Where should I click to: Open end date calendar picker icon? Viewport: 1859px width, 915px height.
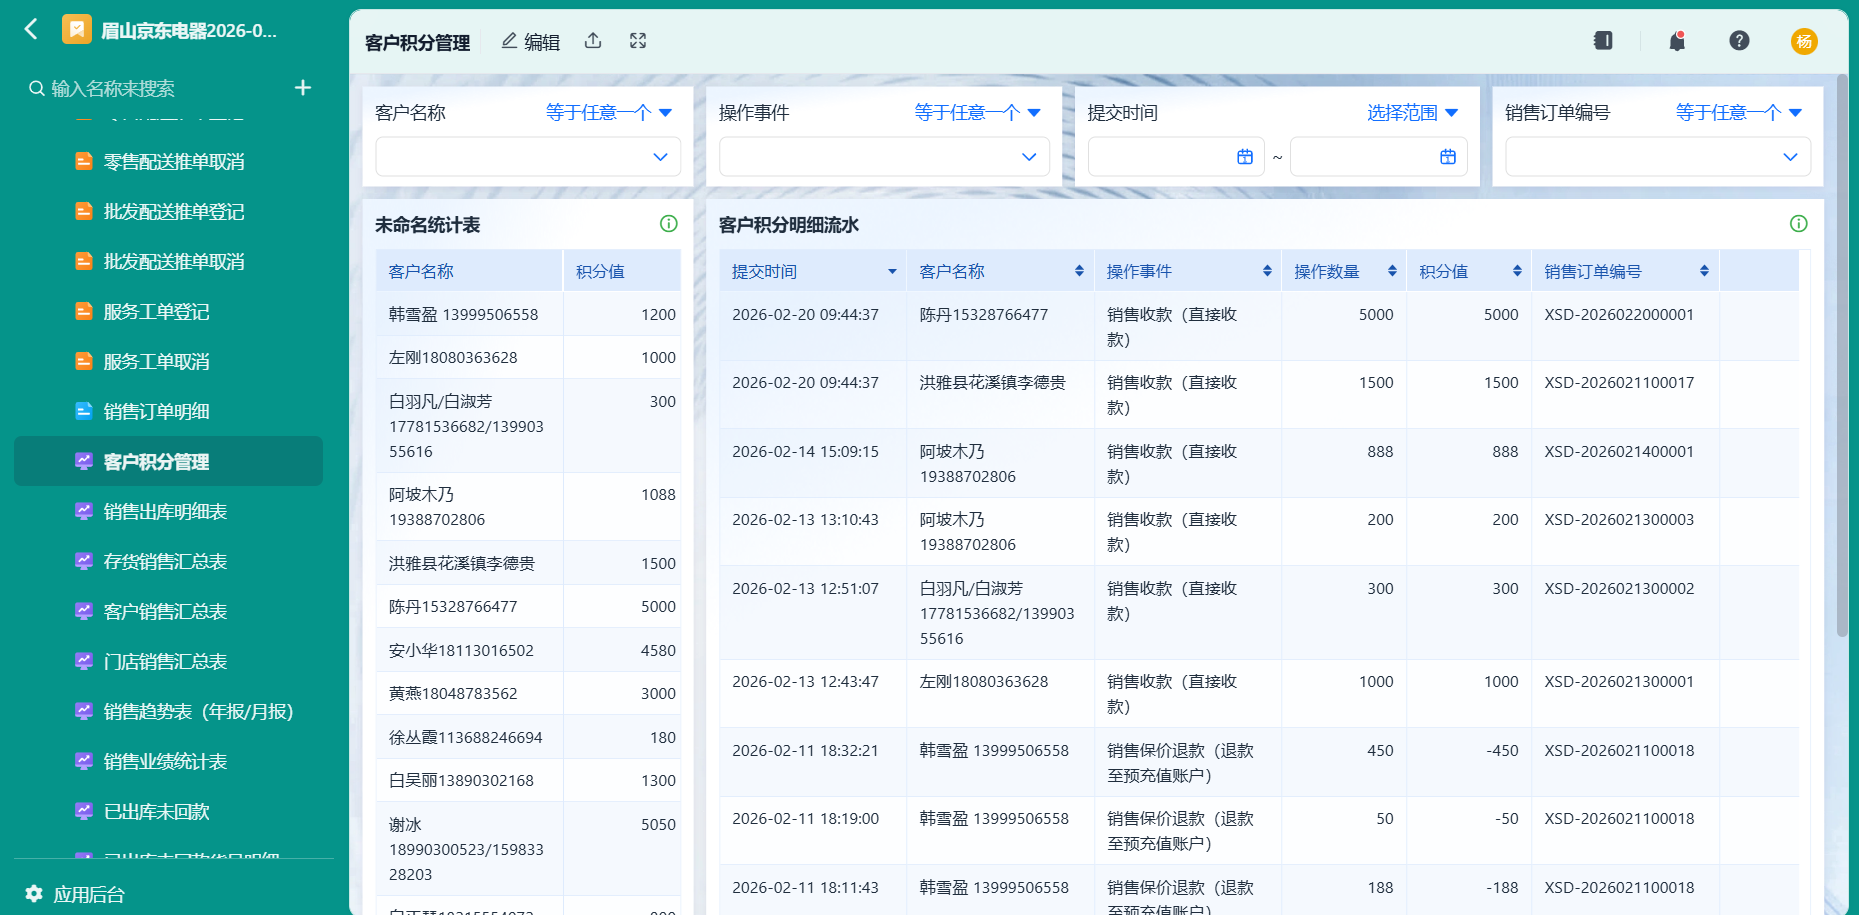point(1448,157)
